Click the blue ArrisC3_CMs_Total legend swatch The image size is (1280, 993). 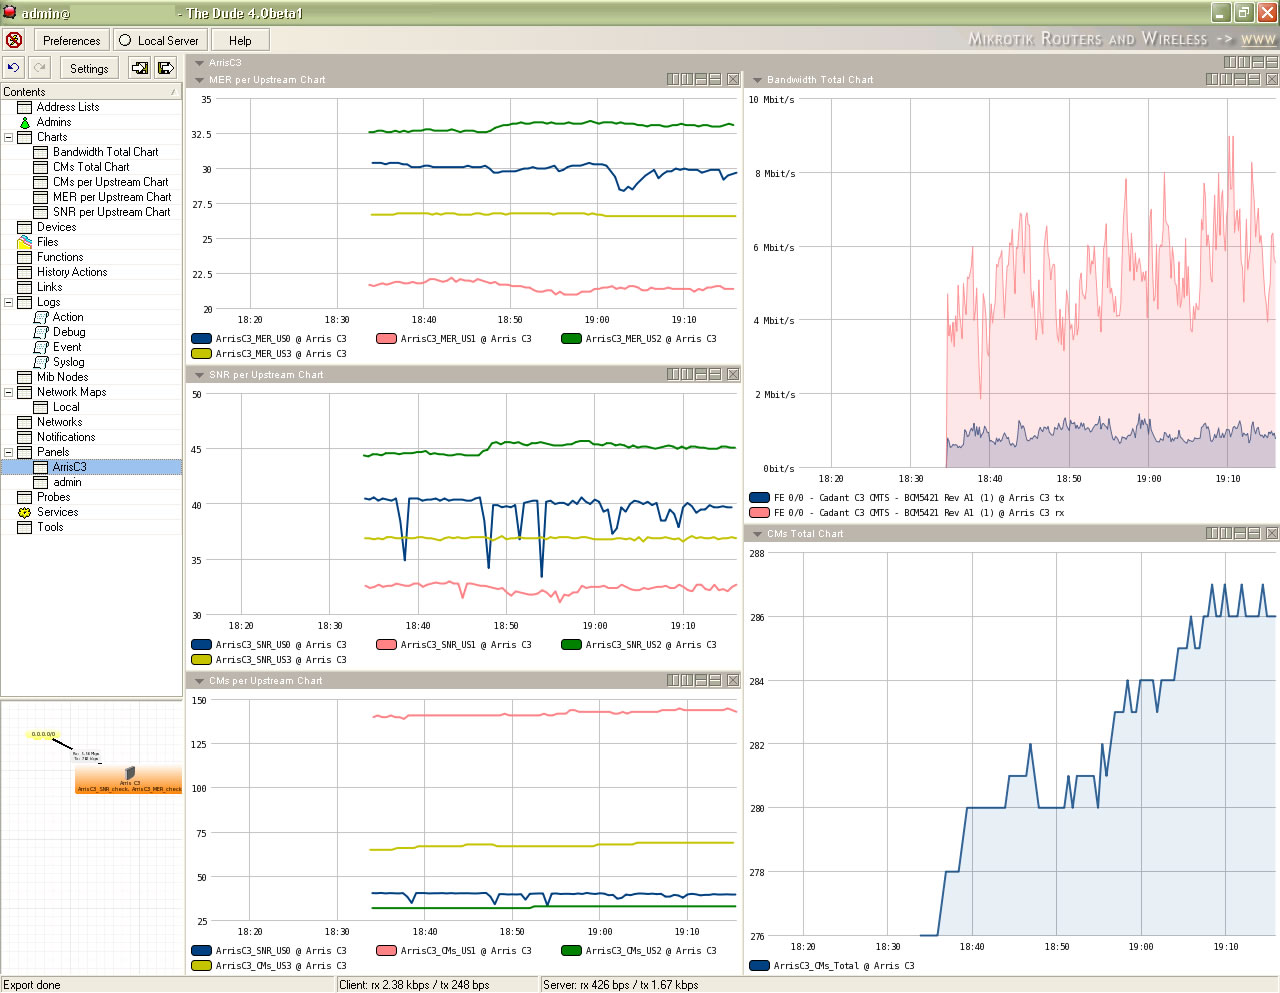[x=759, y=966]
